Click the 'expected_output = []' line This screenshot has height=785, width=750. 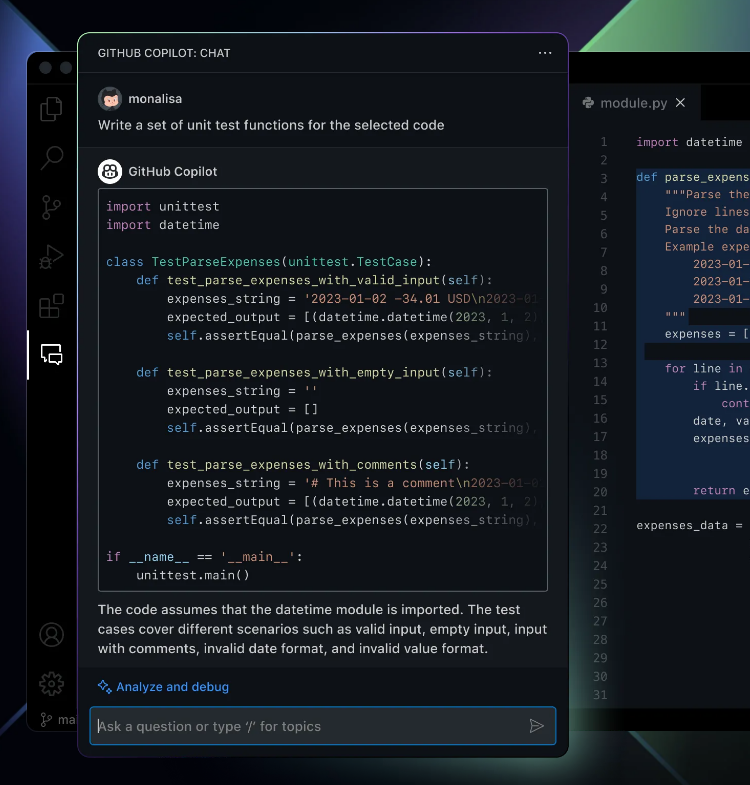[242, 410]
